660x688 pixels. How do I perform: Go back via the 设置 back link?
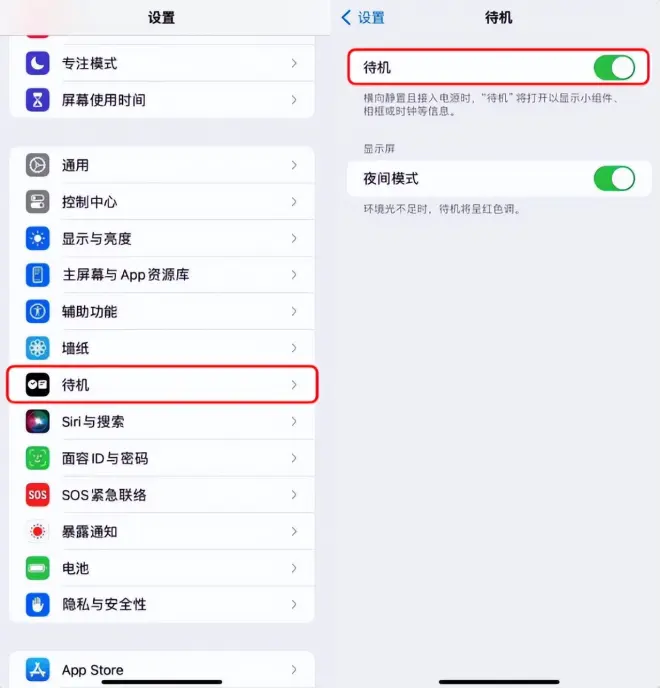pos(363,18)
